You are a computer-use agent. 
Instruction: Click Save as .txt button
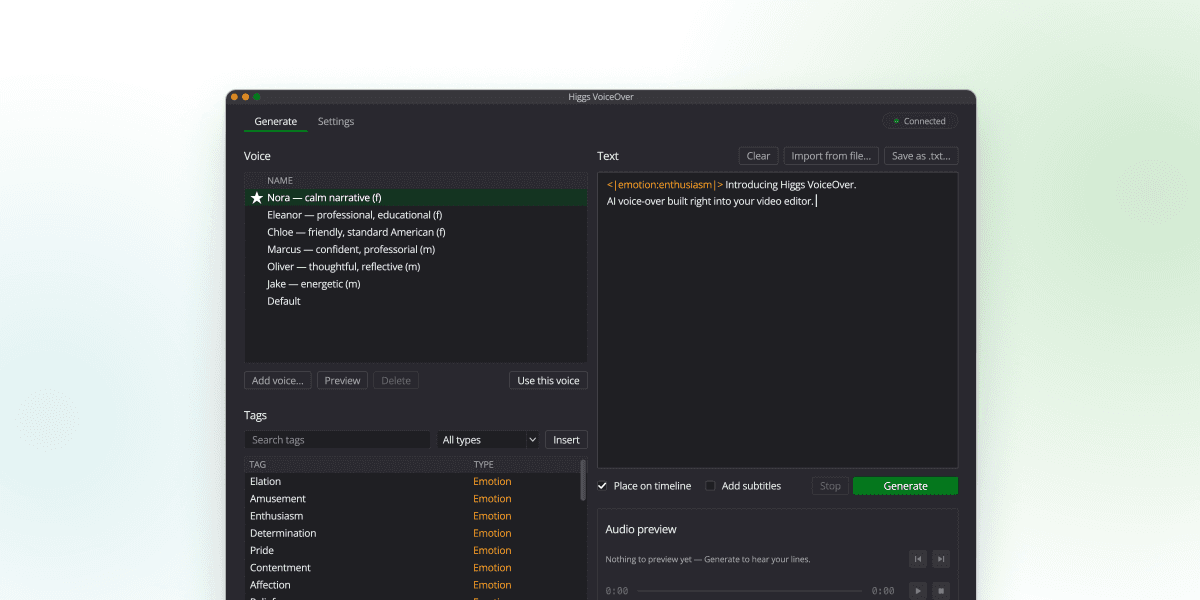click(921, 156)
